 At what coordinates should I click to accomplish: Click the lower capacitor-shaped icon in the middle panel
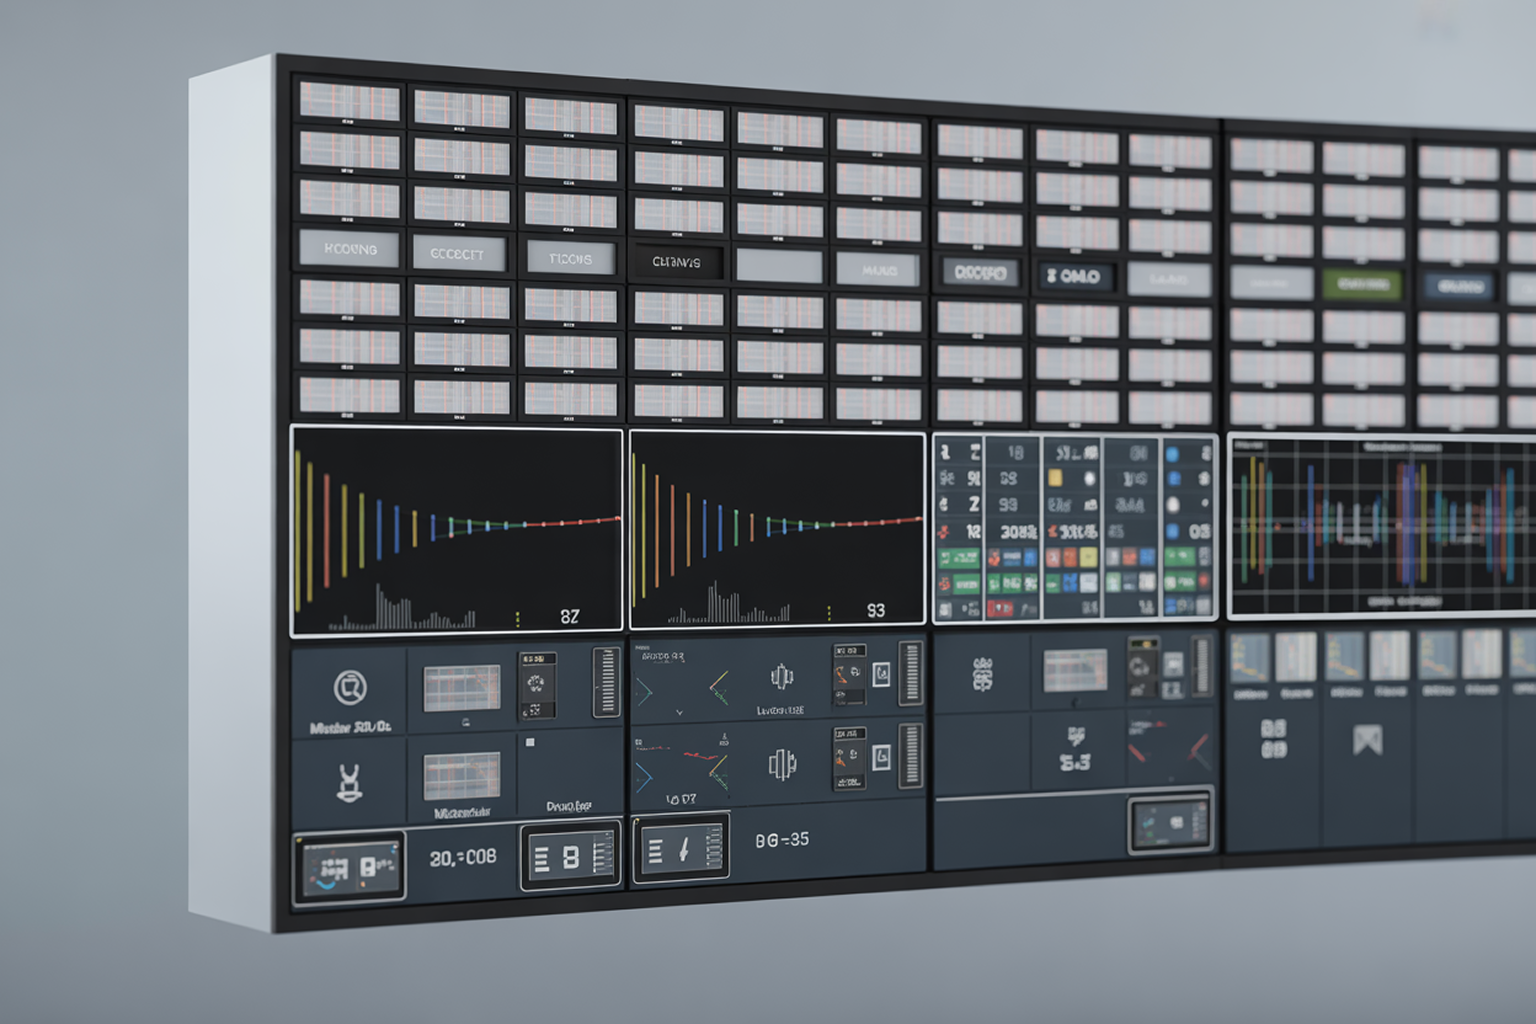pyautogui.click(x=782, y=765)
